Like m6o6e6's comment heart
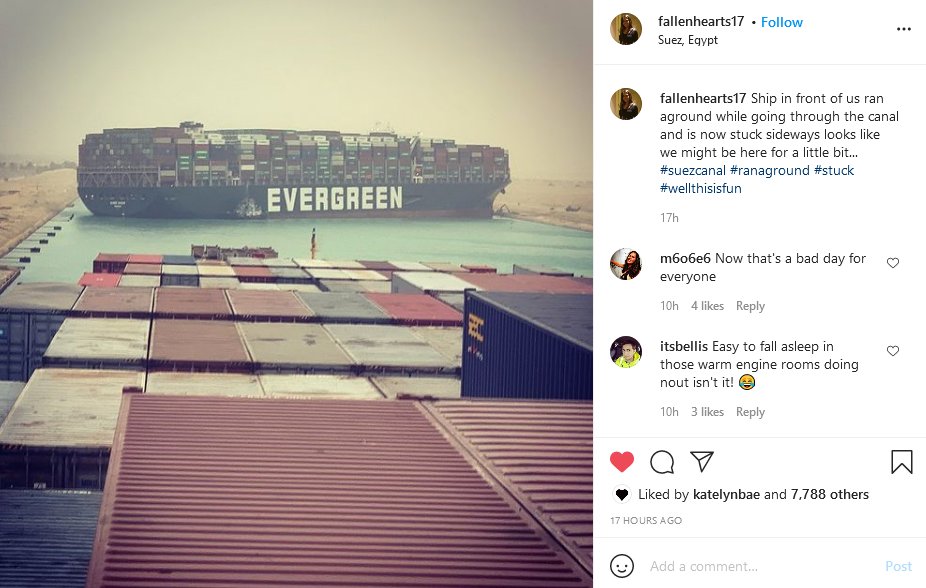The width and height of the screenshot is (926, 588). [893, 263]
